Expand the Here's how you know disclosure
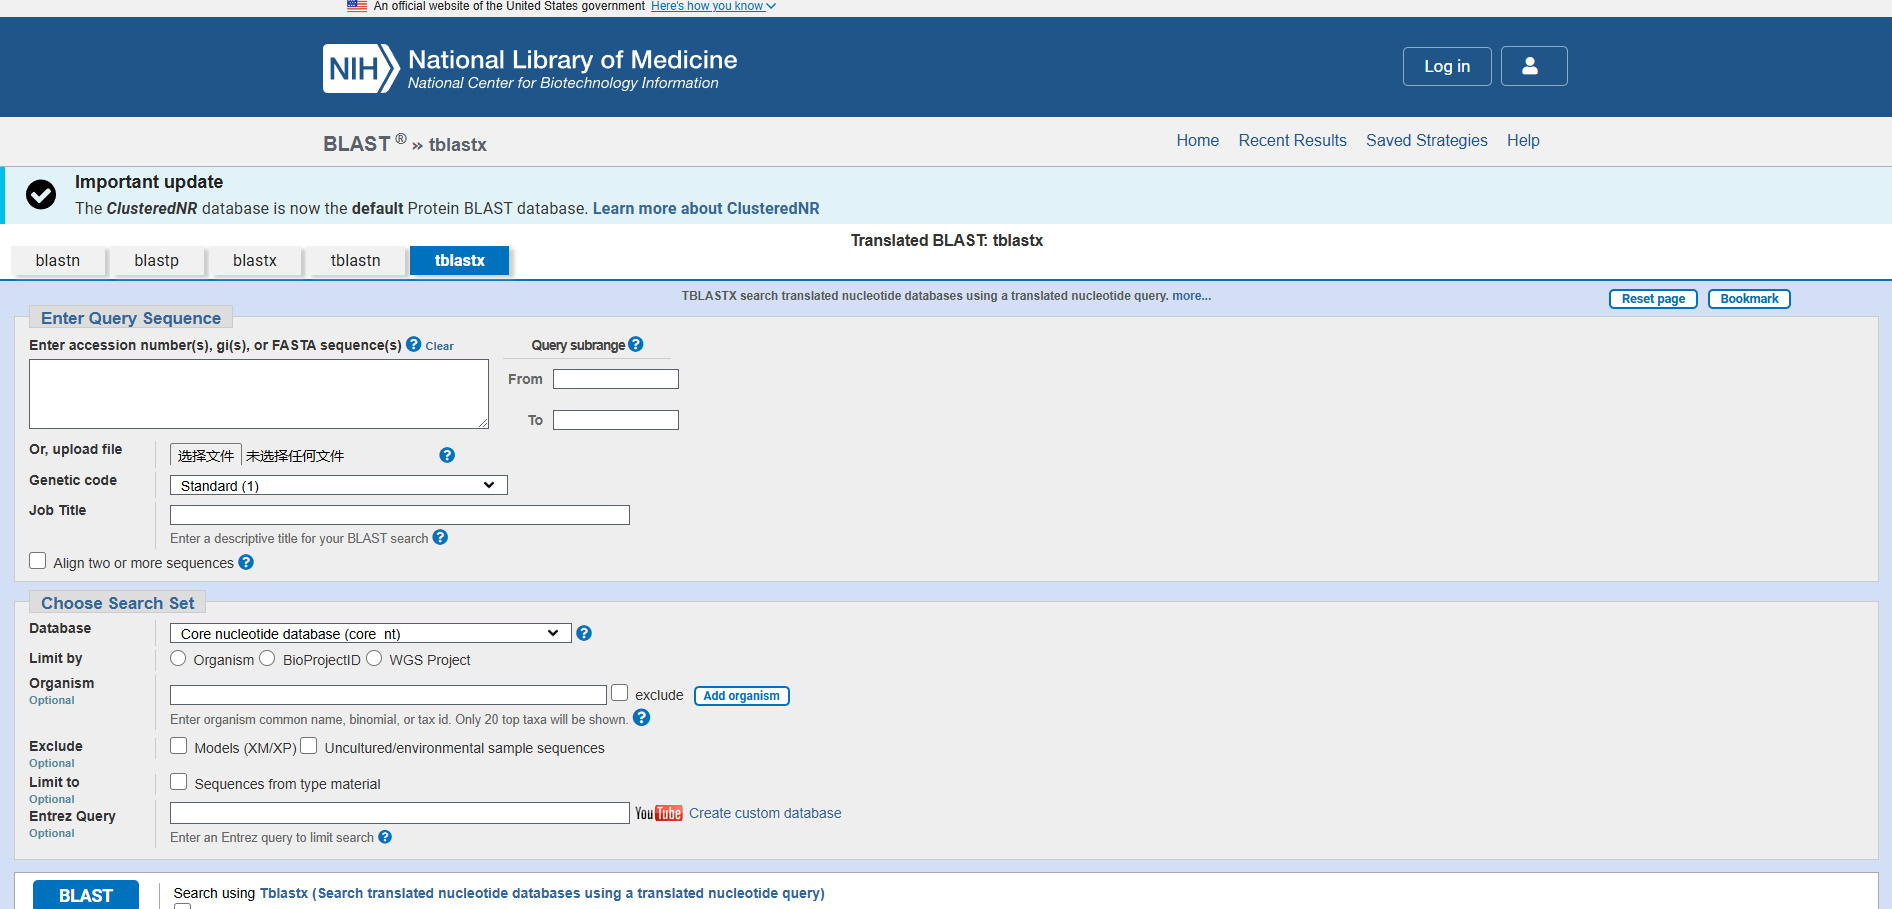 click(712, 6)
